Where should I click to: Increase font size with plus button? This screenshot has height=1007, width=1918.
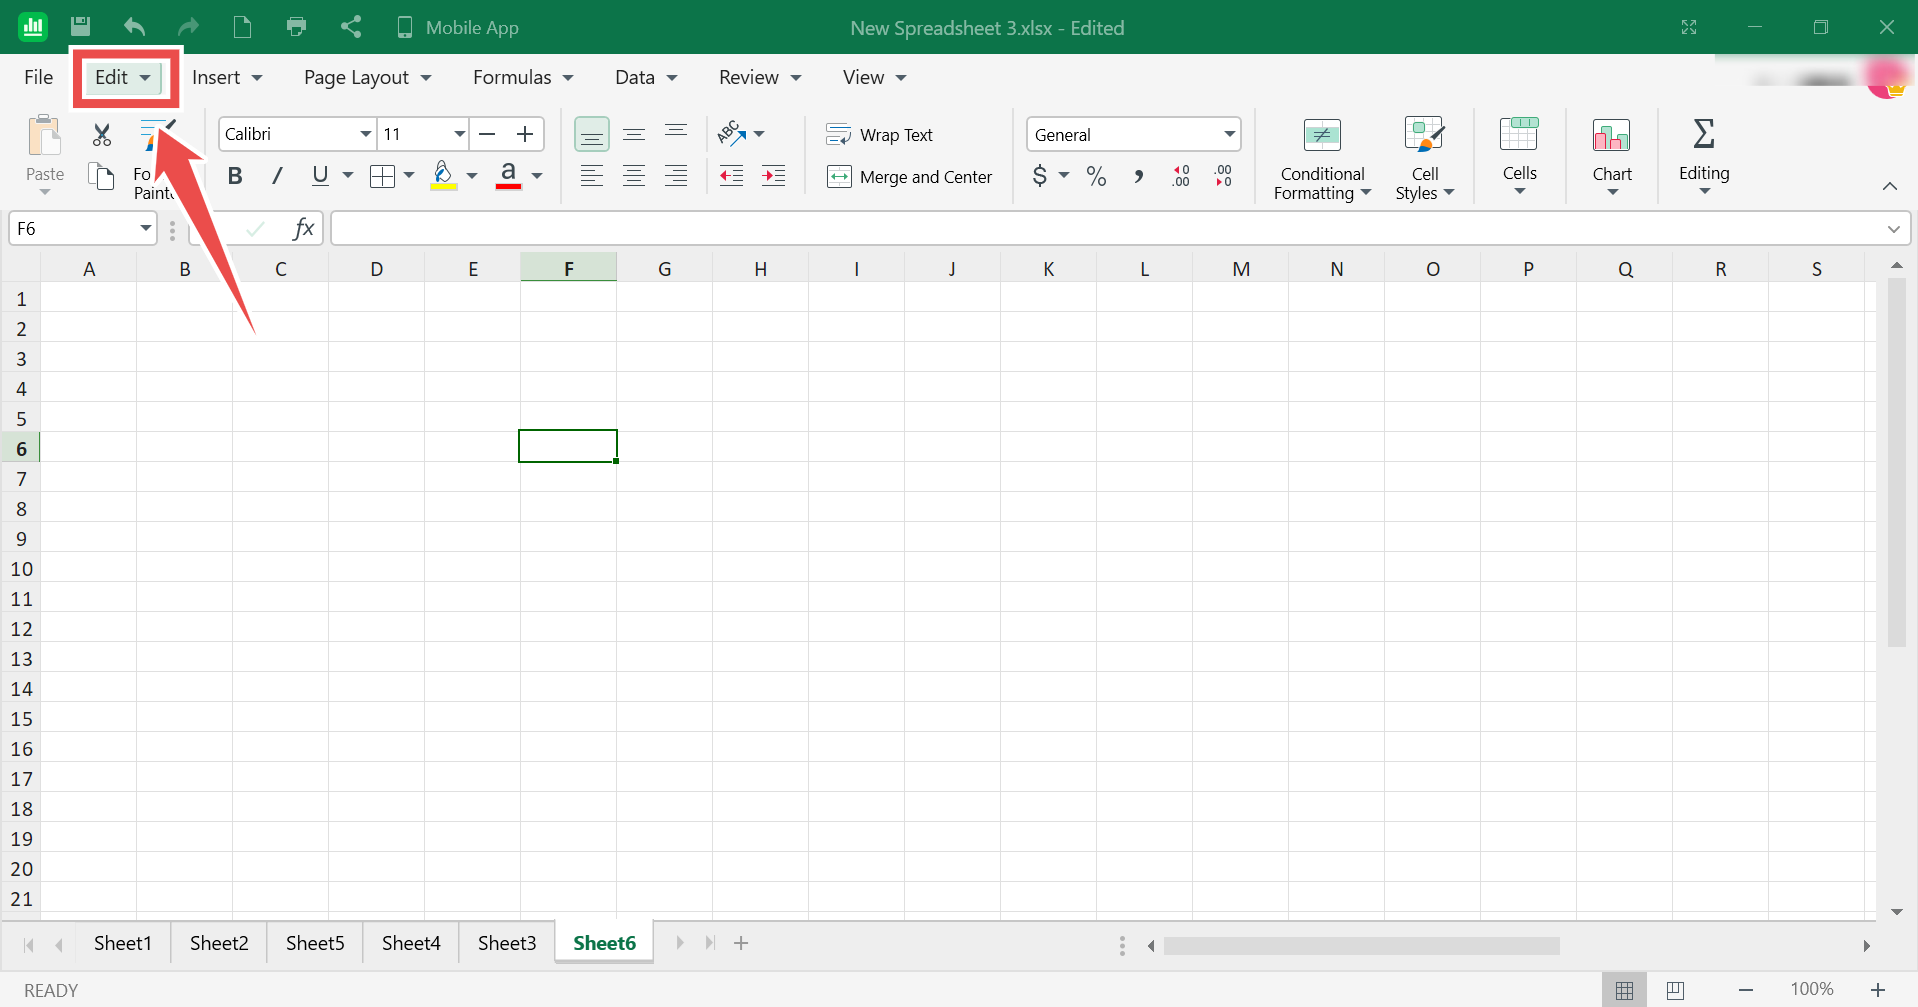coord(525,134)
